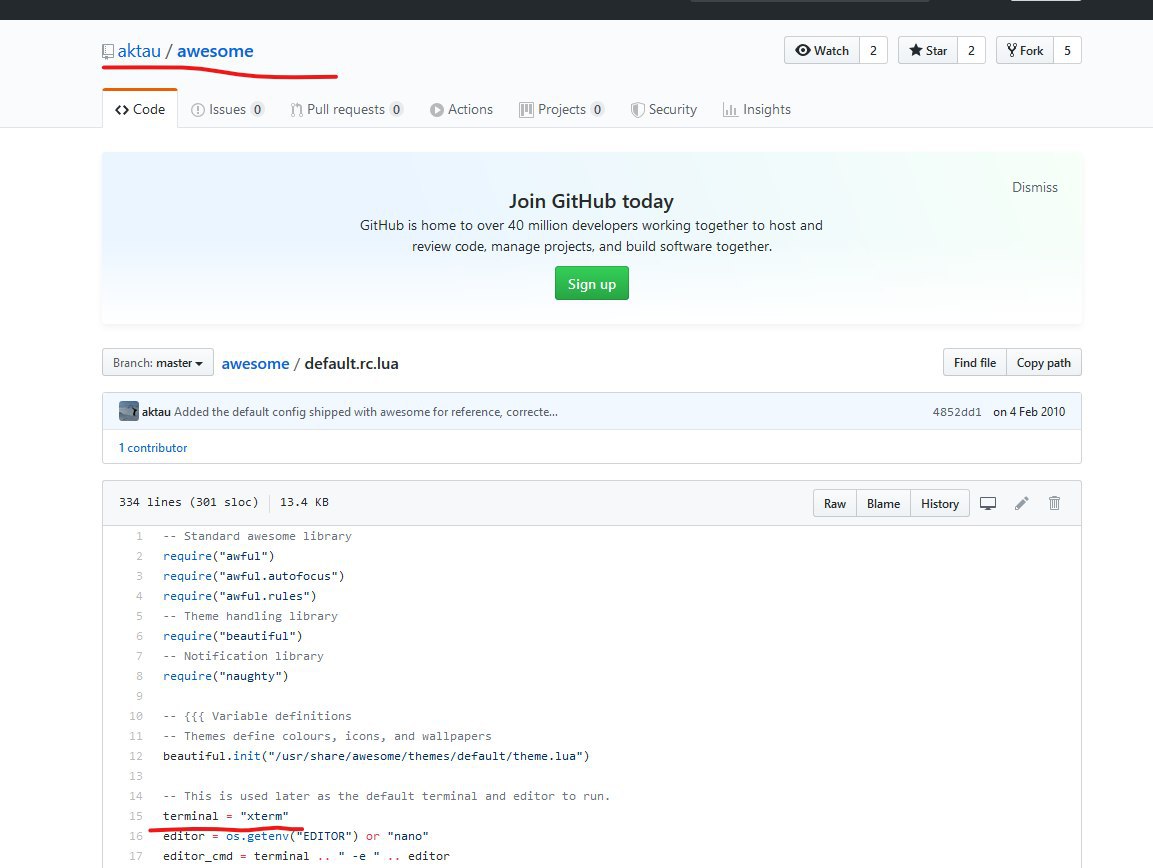The height and width of the screenshot is (868, 1153).
Task: Click the pencil edit file icon
Action: click(1021, 503)
